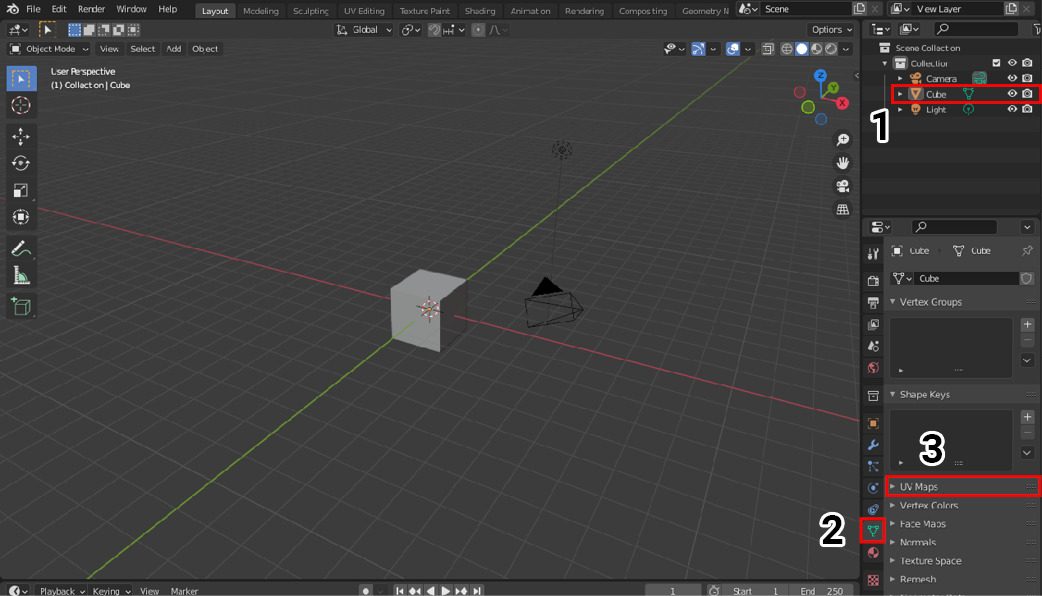This screenshot has width=1042, height=596.
Task: Open the Object Mode dropdown
Action: pos(49,49)
